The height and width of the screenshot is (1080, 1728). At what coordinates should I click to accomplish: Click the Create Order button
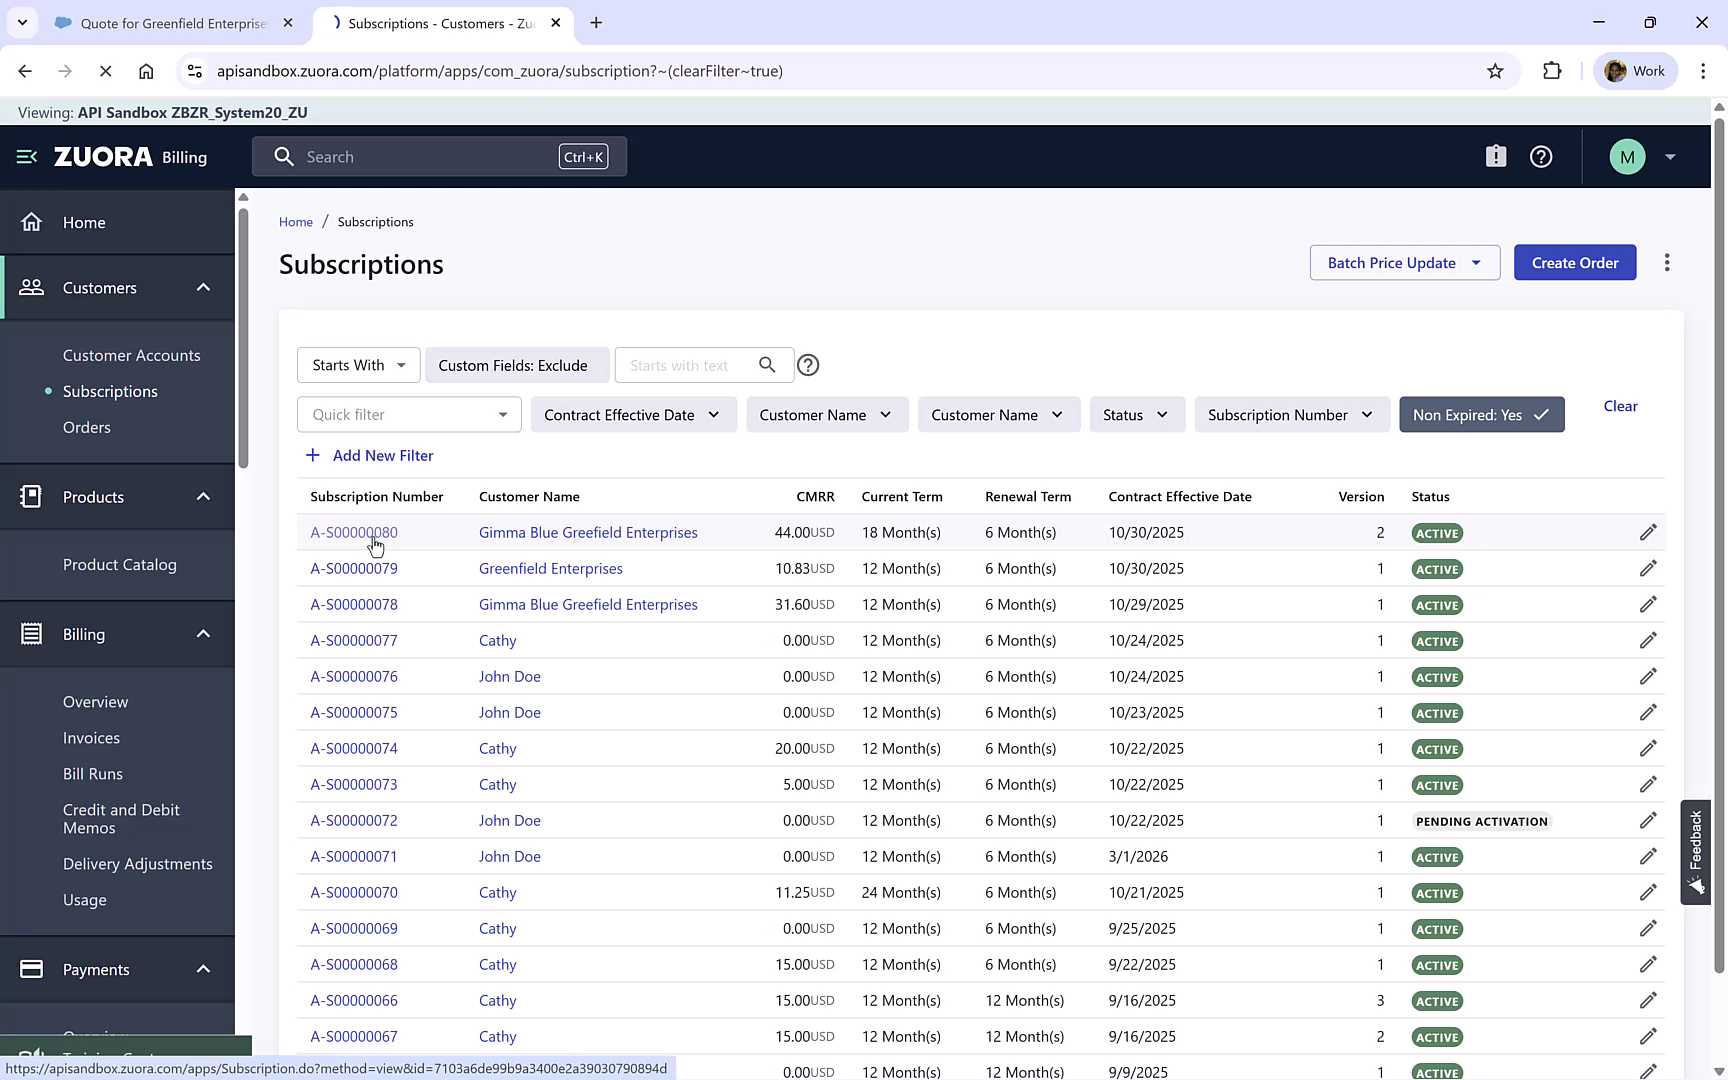point(1575,262)
